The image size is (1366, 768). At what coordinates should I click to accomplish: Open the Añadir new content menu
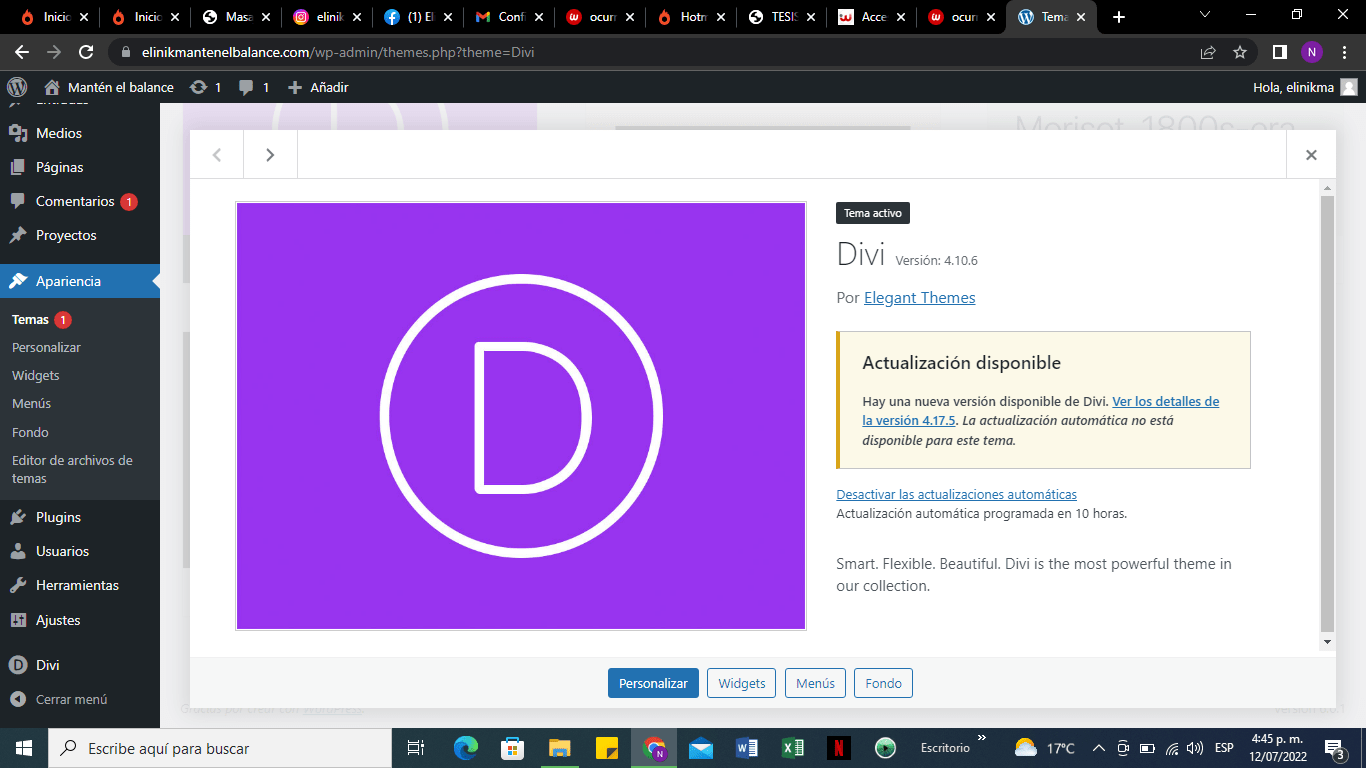click(318, 87)
